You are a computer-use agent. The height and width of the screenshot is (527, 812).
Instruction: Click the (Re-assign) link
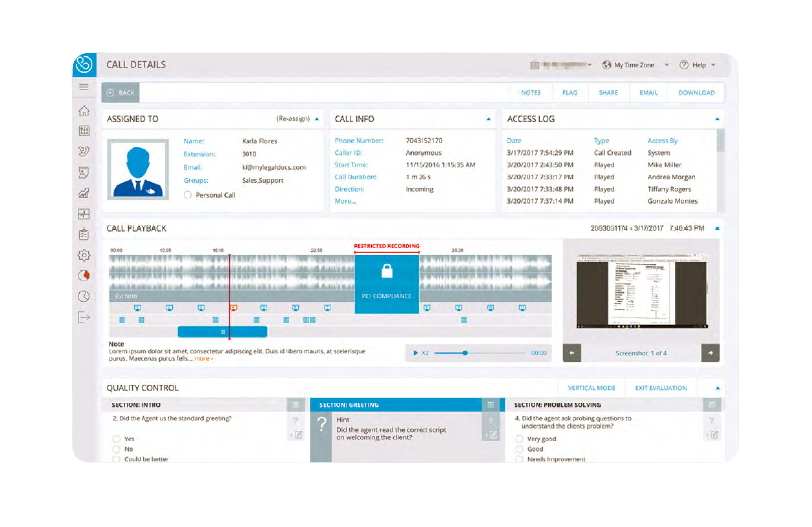tap(293, 119)
